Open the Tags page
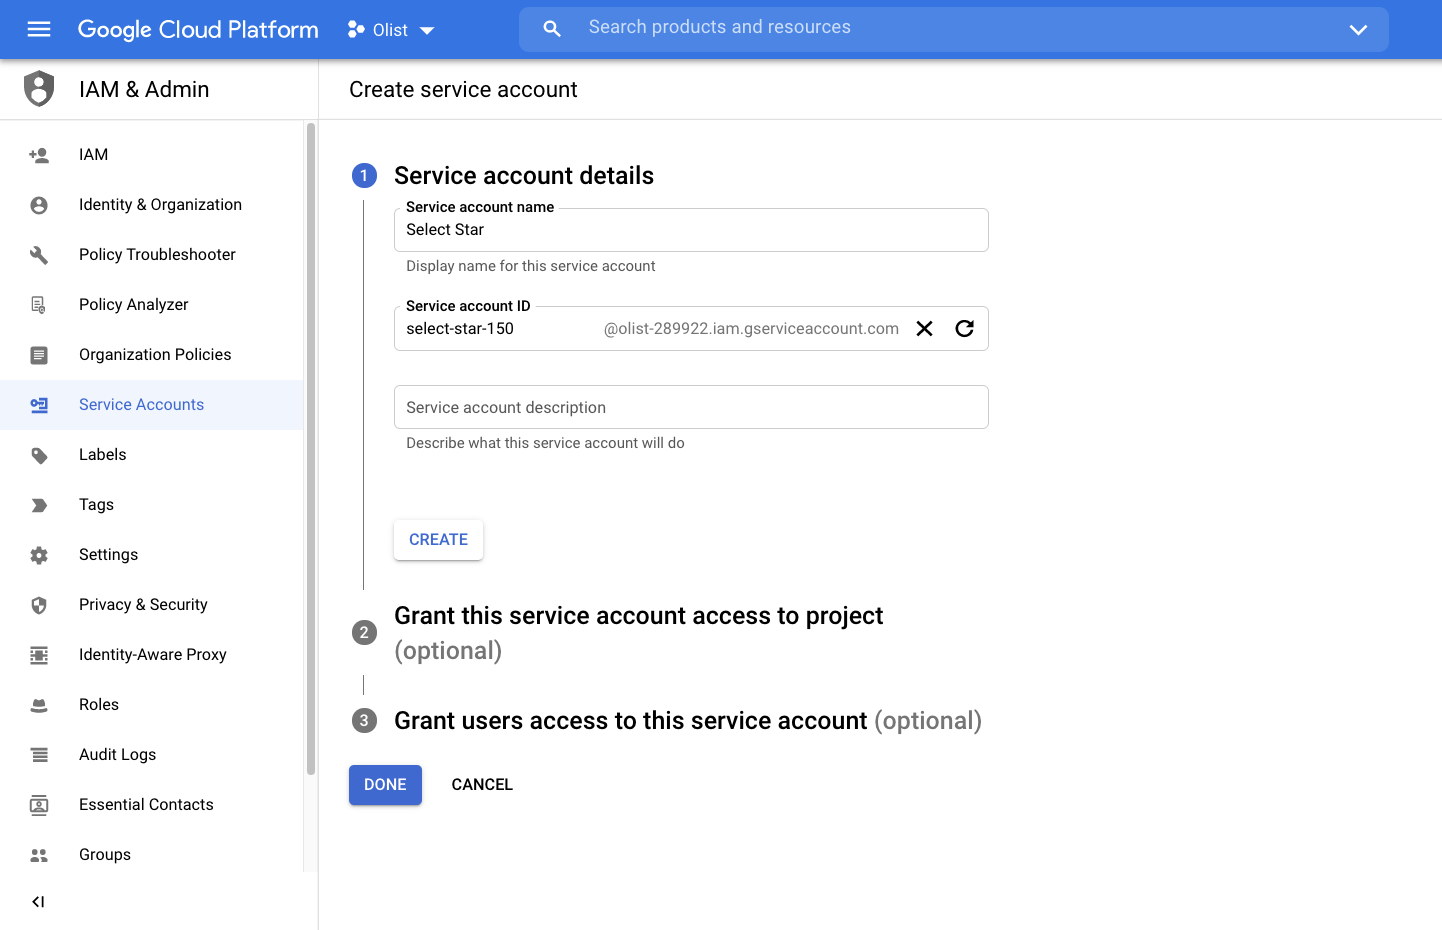The width and height of the screenshot is (1442, 930). pos(151,505)
